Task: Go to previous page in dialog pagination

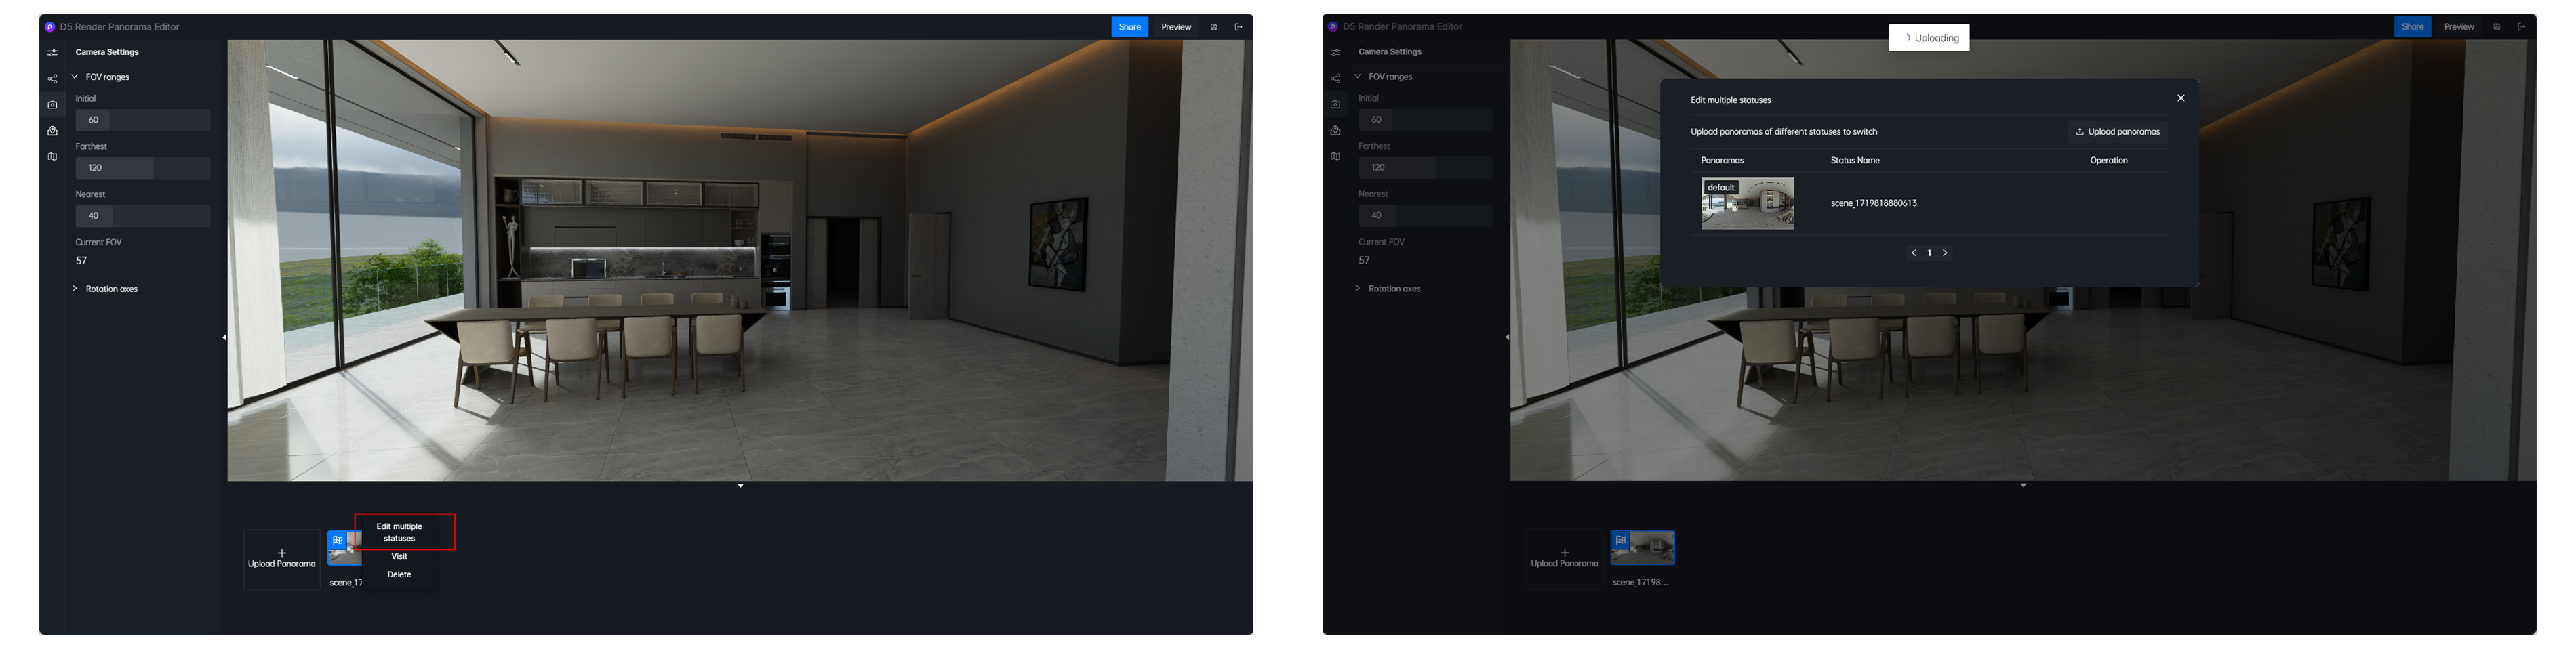Action: 1914,253
